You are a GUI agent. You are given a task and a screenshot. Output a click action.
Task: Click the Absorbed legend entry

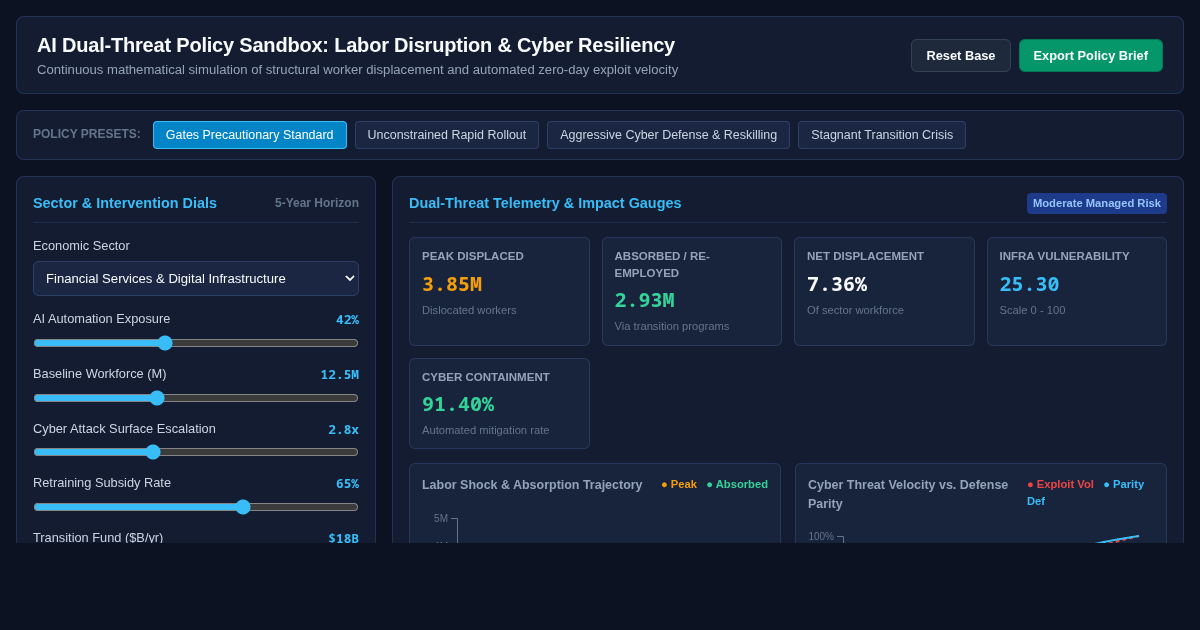tap(737, 484)
